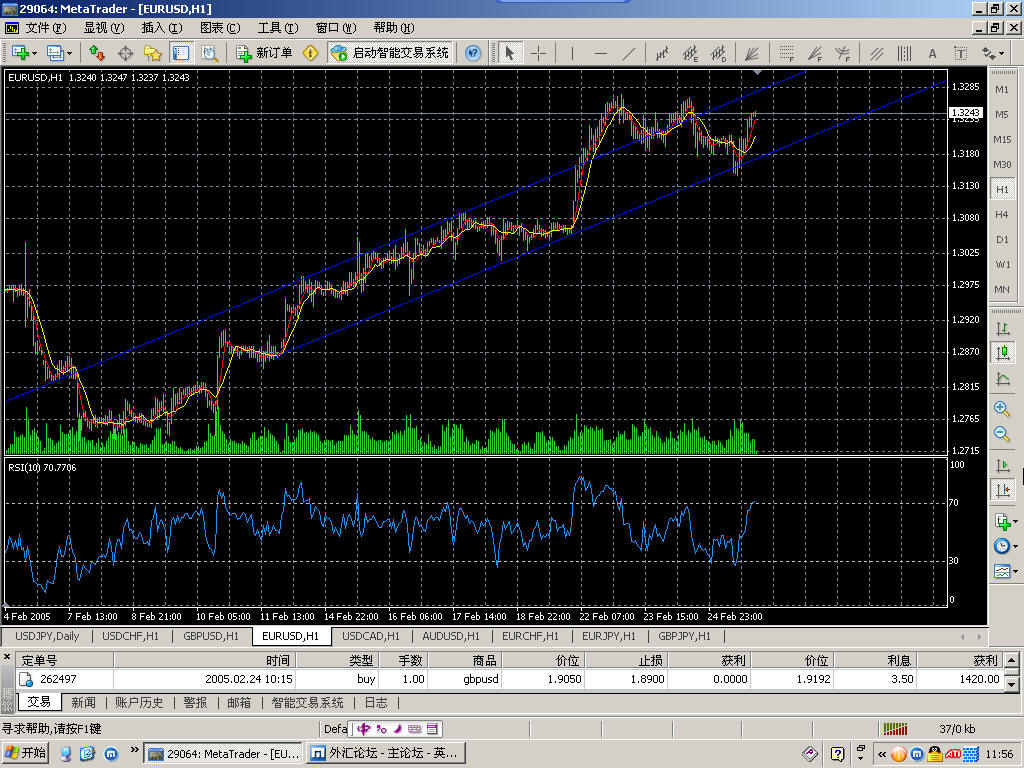This screenshot has width=1024, height=768.
Task: Open the 图表 (Charts) menu
Action: pyautogui.click(x=219, y=28)
